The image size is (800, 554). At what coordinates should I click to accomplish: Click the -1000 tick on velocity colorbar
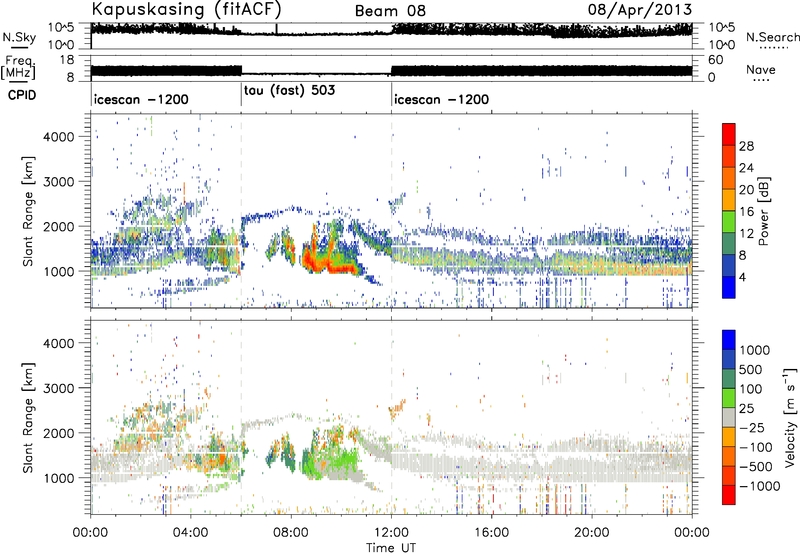pos(760,486)
